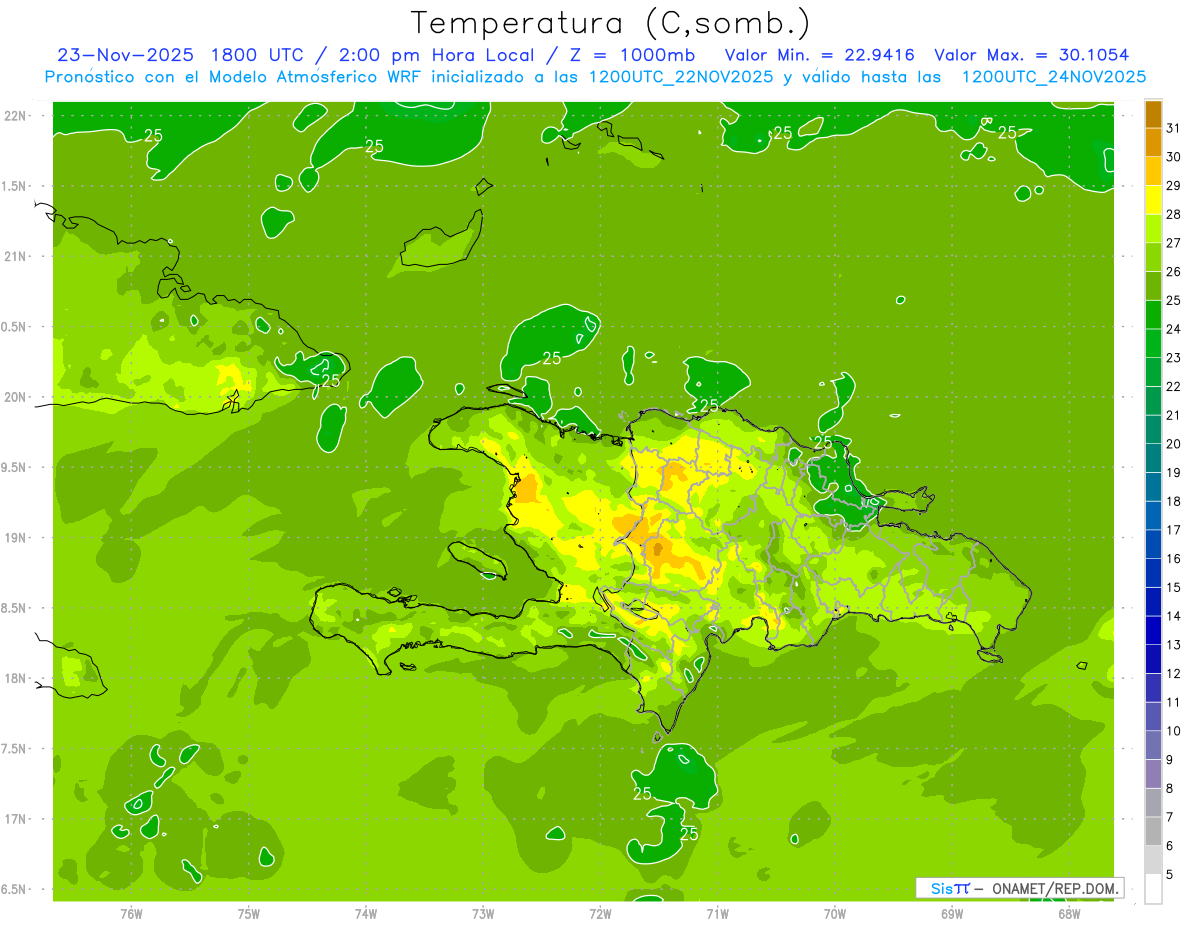Click the colorbar value 10
Image resolution: width=1200 pixels, height=927 pixels.
[x=1173, y=731]
